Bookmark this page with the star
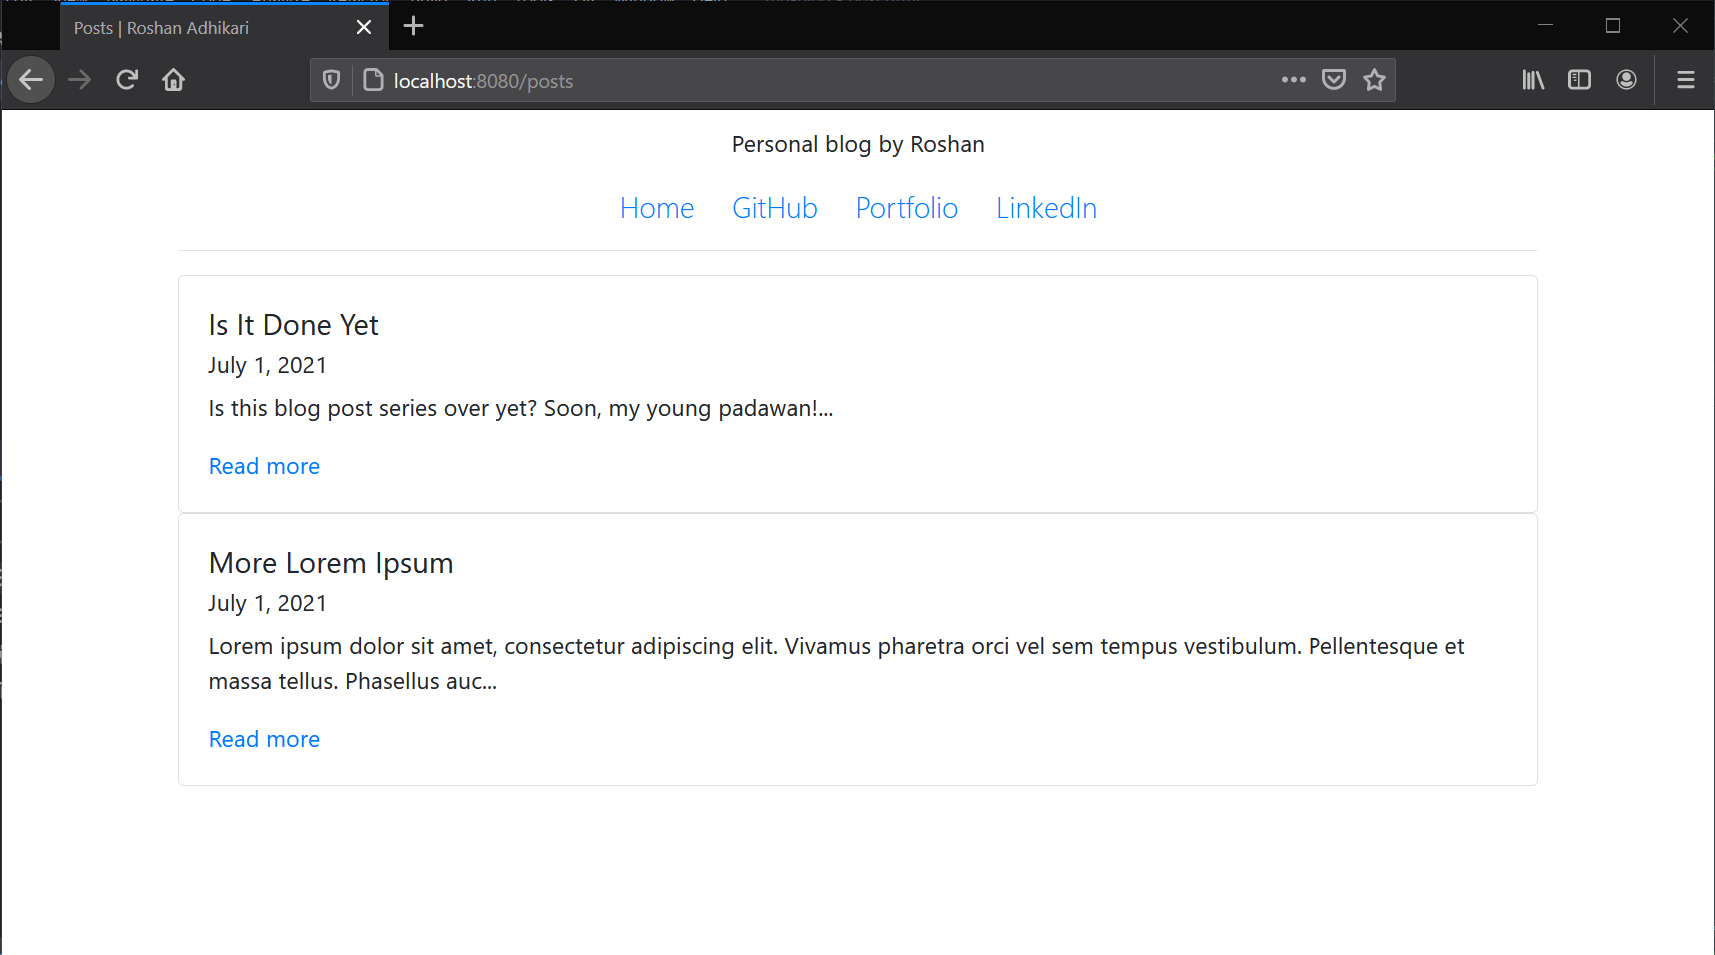Viewport: 1715px width, 955px height. point(1375,80)
